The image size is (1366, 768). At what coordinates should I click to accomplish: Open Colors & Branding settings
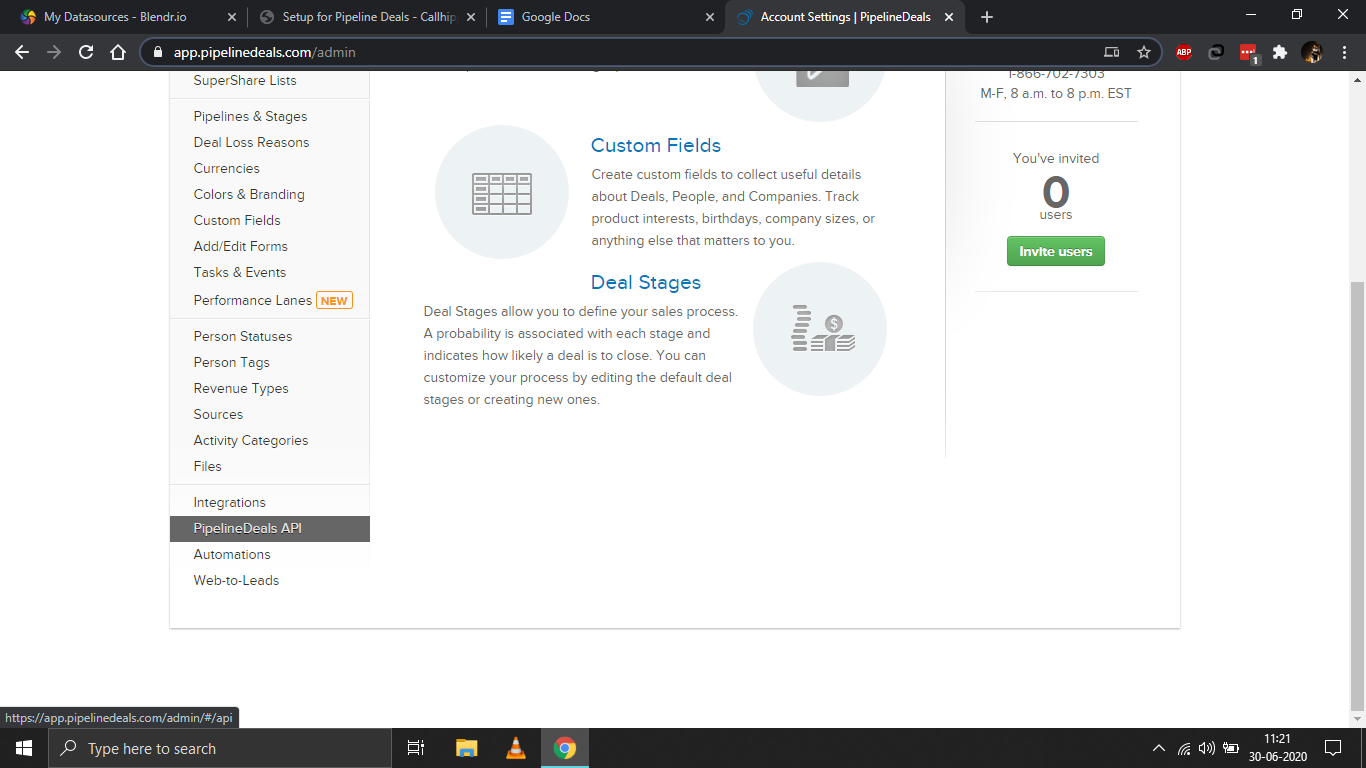pyautogui.click(x=249, y=194)
